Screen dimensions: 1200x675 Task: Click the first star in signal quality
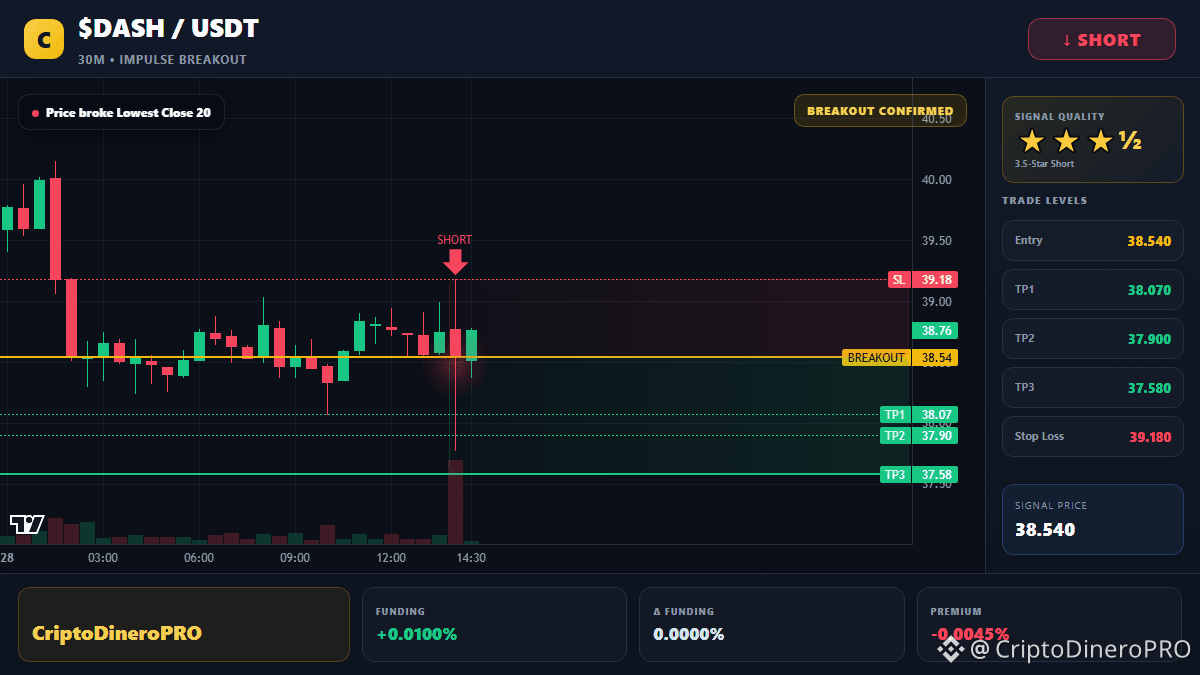coord(1031,141)
